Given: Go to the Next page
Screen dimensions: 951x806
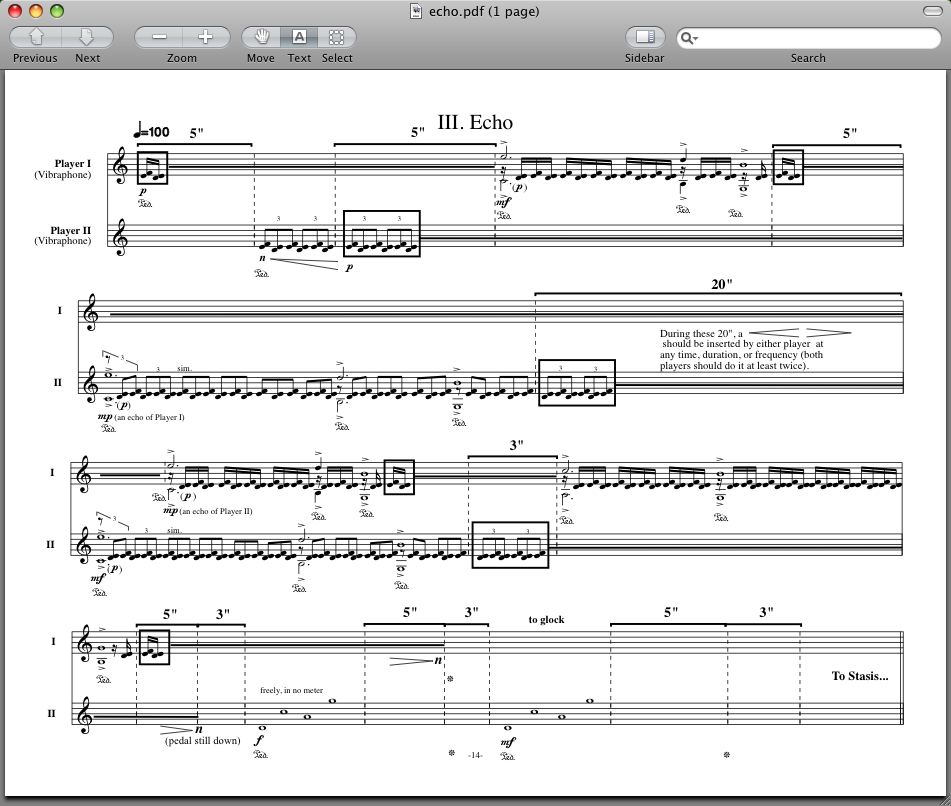Looking at the screenshot, I should [87, 37].
